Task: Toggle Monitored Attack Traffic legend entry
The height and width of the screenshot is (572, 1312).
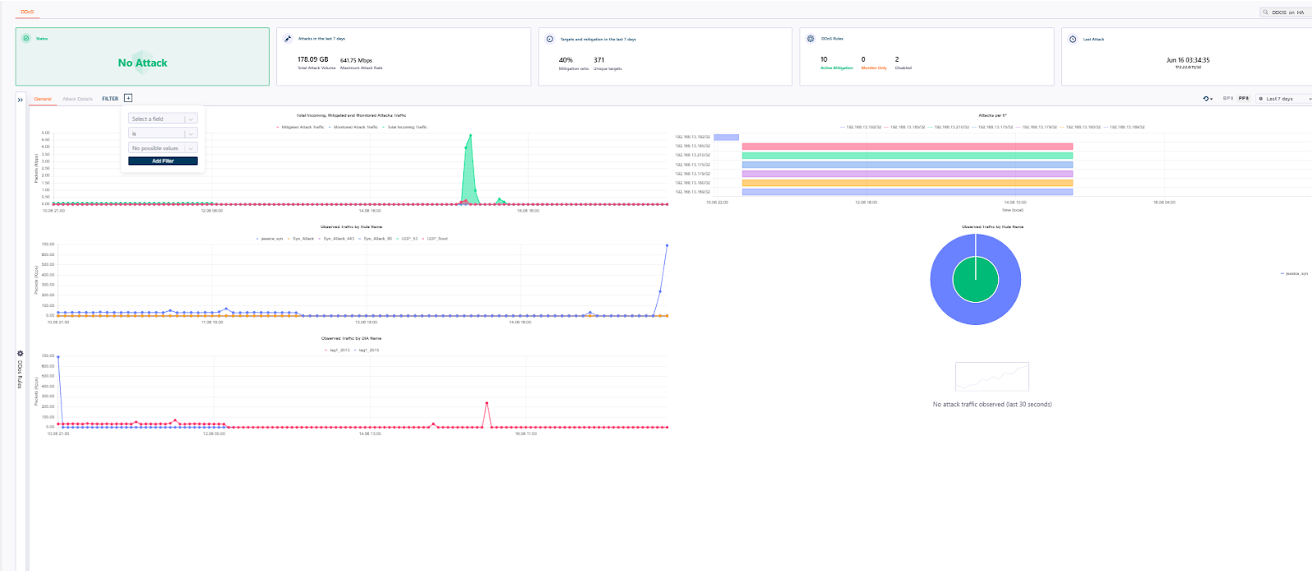Action: click(355, 127)
